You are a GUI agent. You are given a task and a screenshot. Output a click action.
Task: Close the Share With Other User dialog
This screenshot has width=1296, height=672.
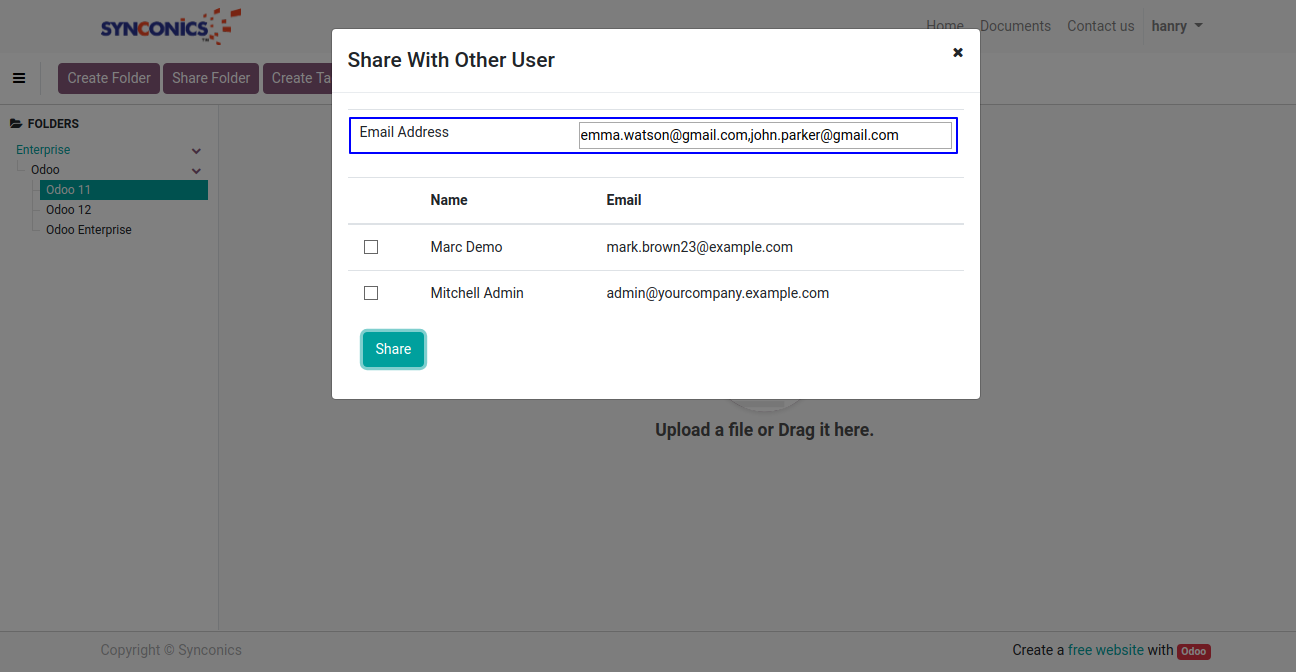(957, 53)
